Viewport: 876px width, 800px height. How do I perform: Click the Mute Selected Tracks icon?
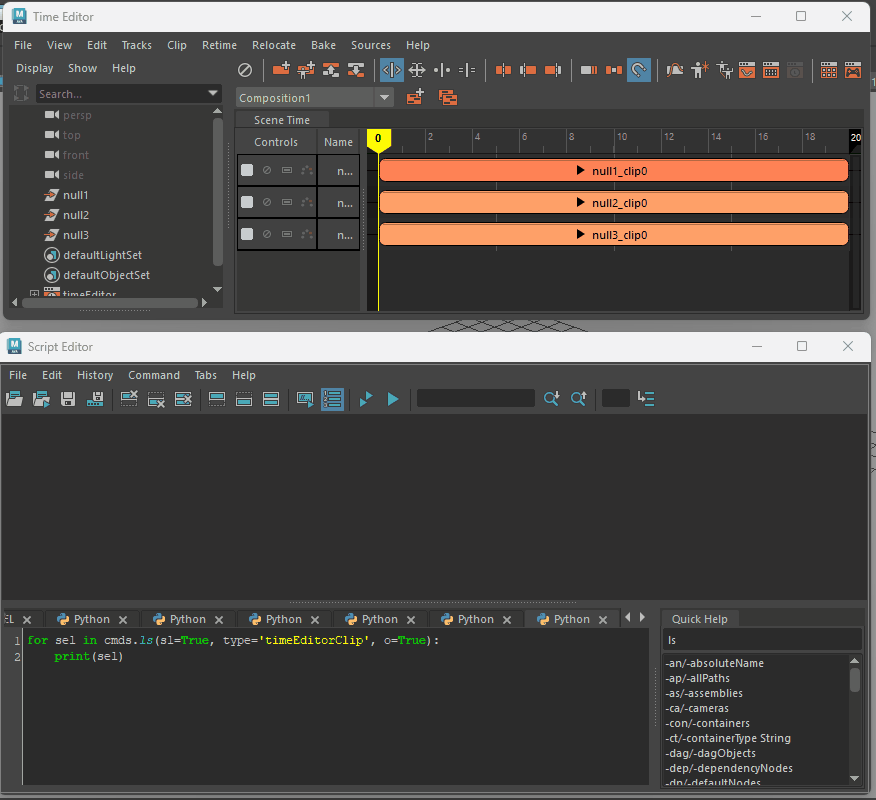pyautogui.click(x=245, y=70)
